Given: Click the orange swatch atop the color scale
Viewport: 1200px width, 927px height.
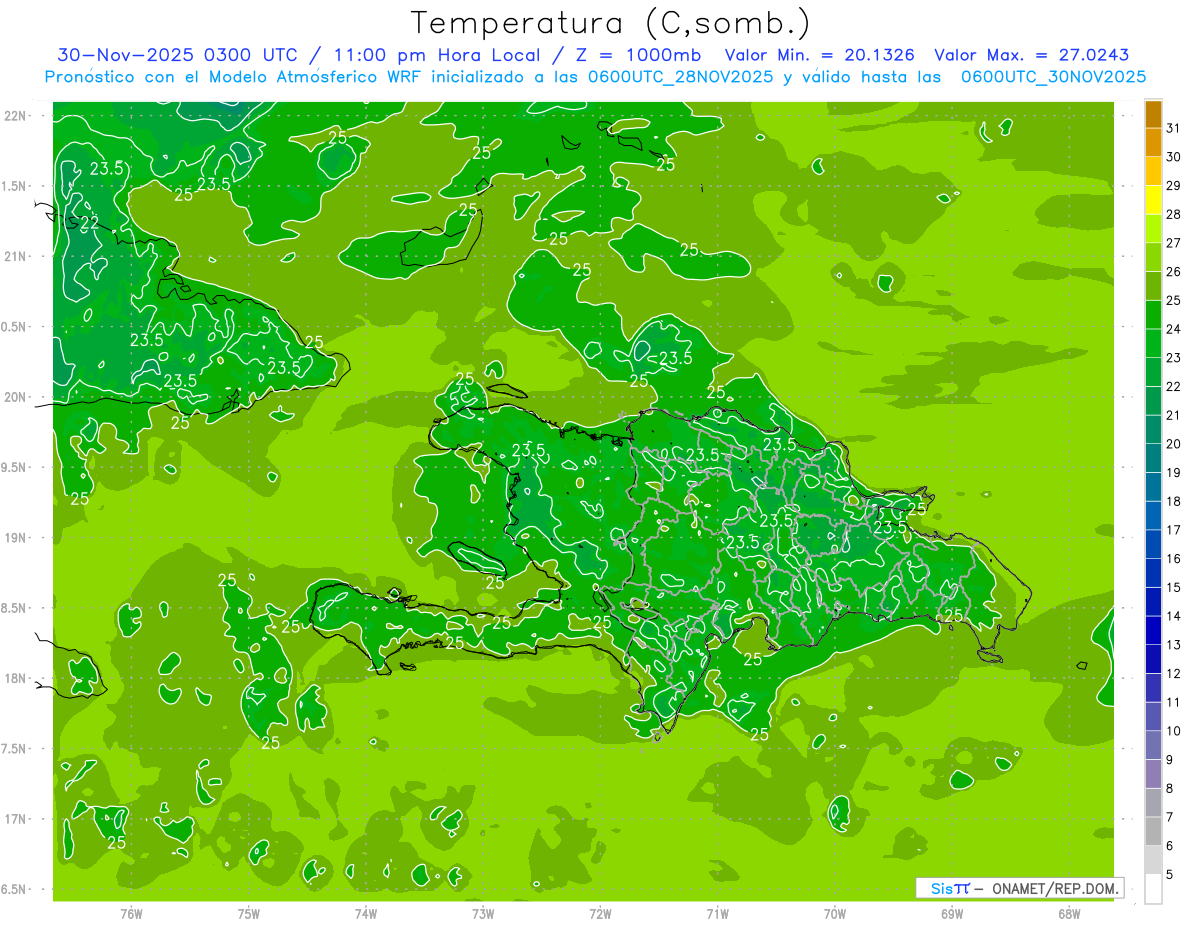Looking at the screenshot, I should [1153, 115].
